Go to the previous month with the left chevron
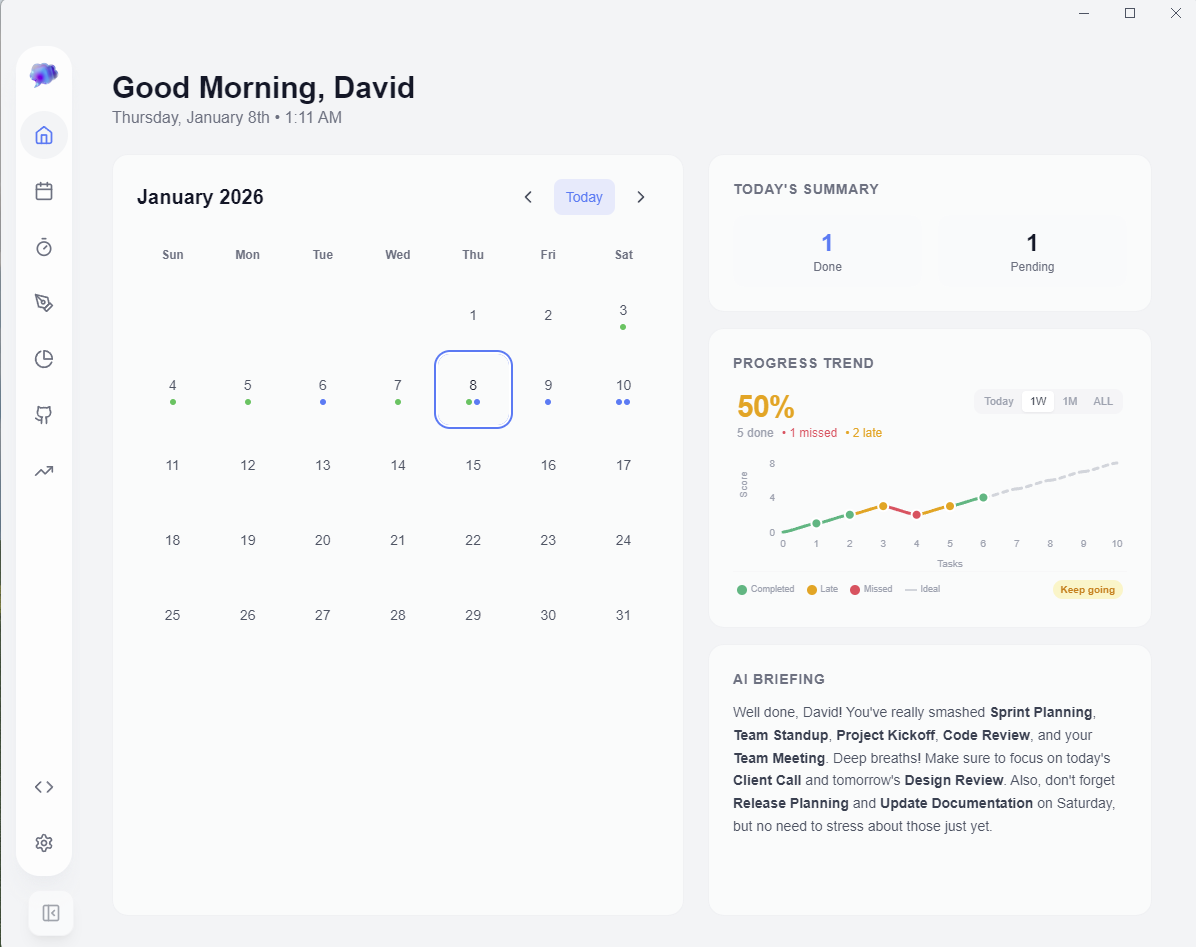Viewport: 1196px width, 947px height. coord(528,197)
